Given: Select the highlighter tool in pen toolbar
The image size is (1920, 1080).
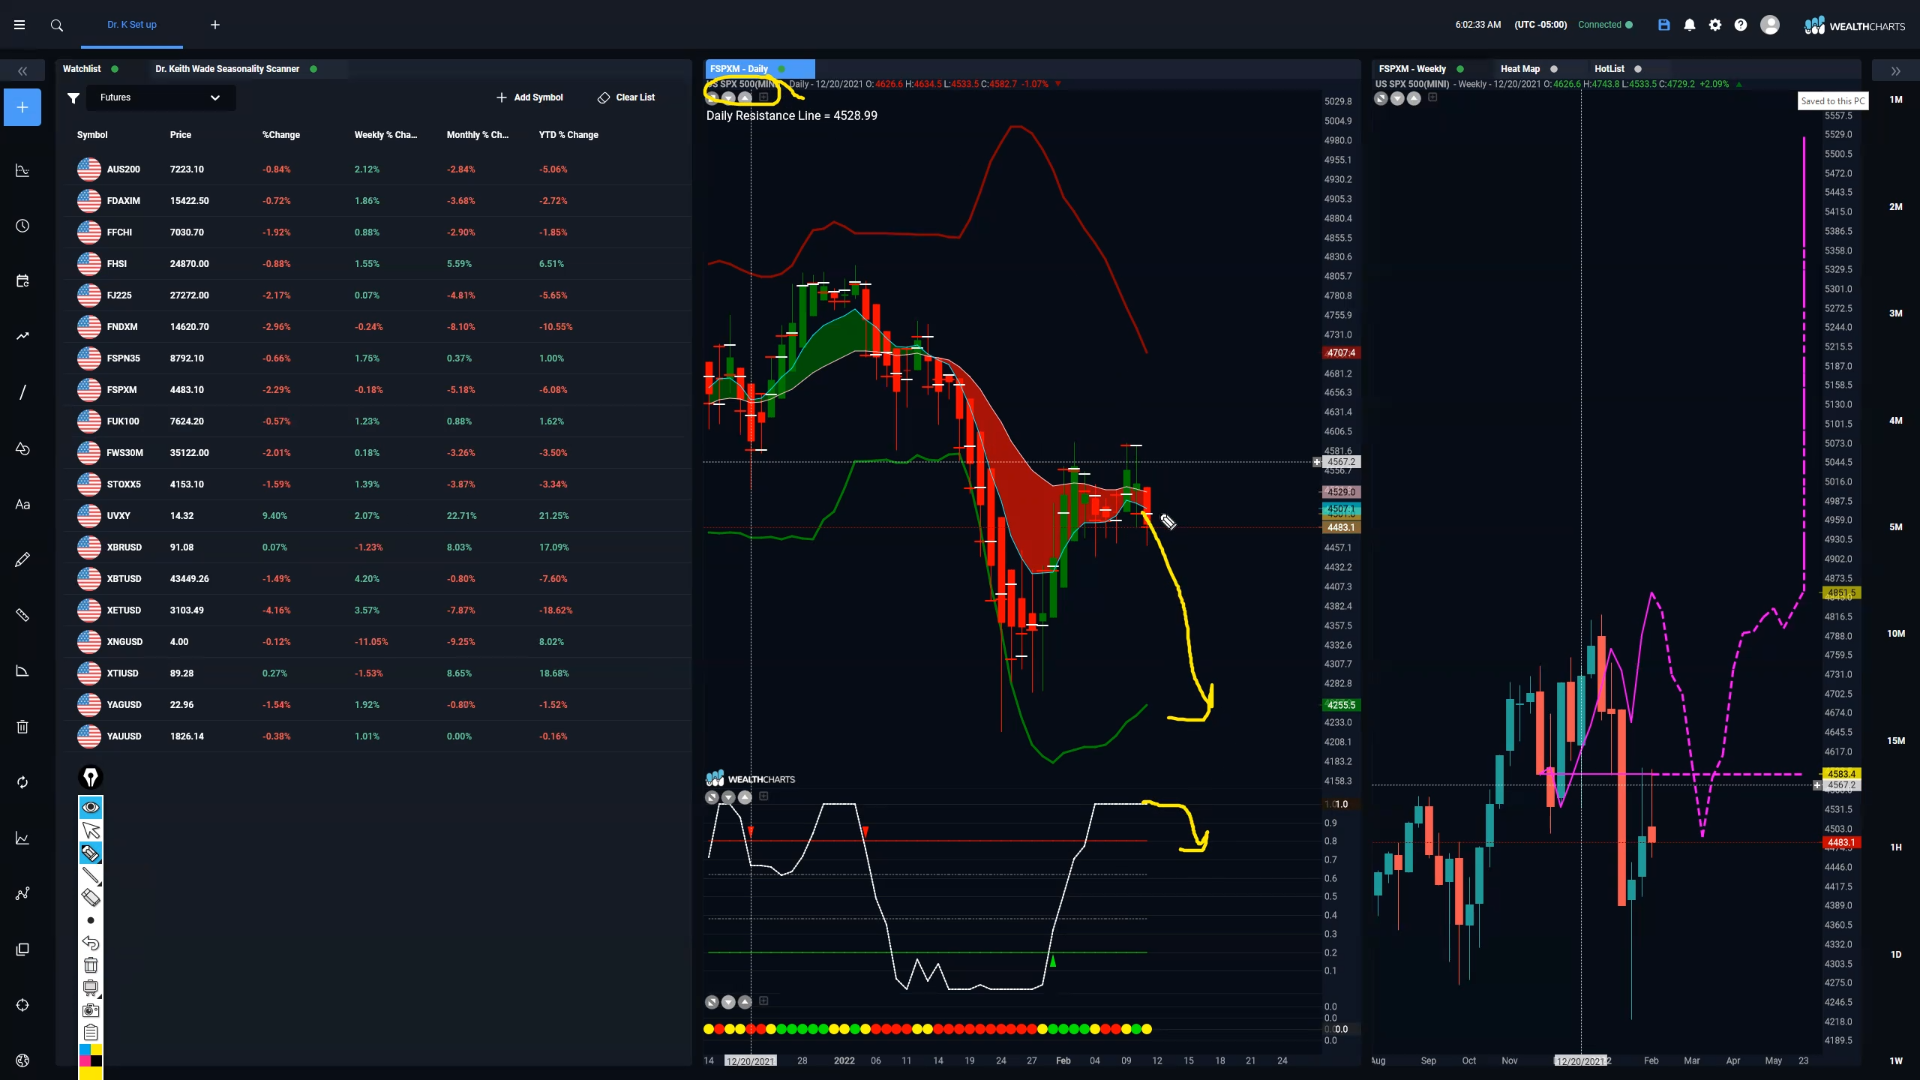Looking at the screenshot, I should pyautogui.click(x=91, y=853).
